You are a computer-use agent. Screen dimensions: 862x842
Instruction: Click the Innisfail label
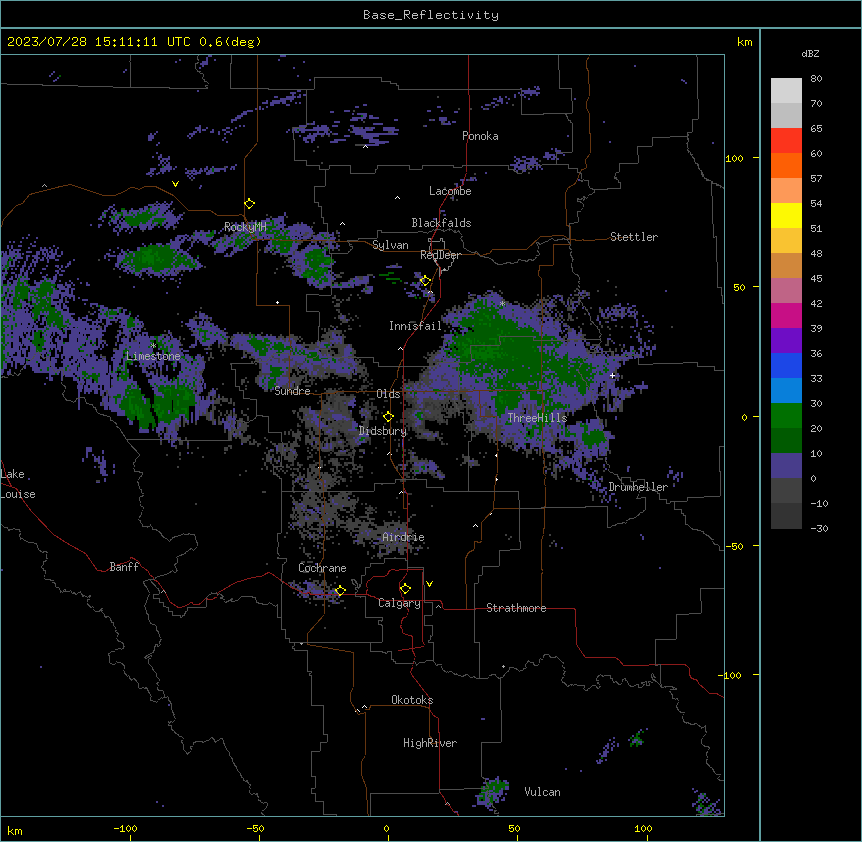pos(415,326)
